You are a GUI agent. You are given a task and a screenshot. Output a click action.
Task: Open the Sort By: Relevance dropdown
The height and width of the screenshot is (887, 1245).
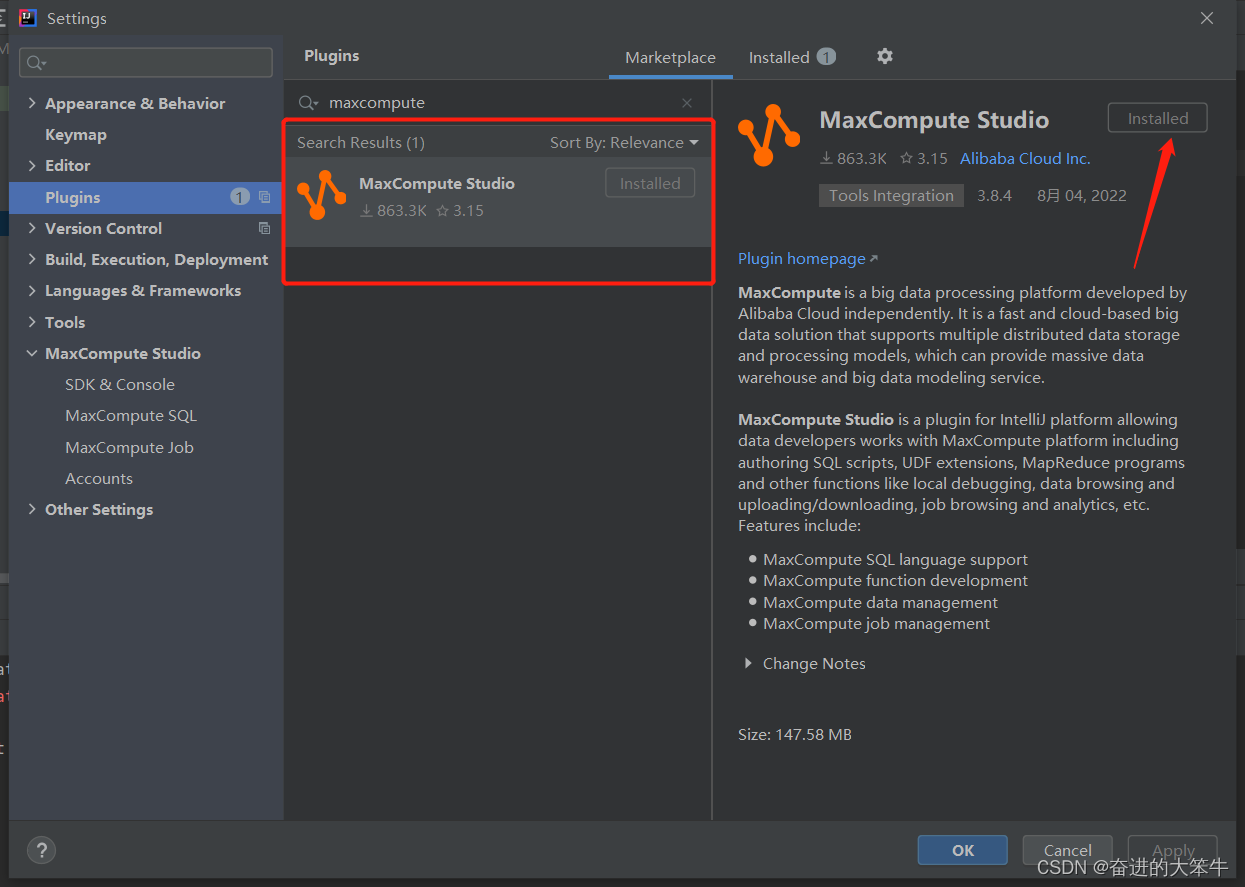pyautogui.click(x=624, y=143)
